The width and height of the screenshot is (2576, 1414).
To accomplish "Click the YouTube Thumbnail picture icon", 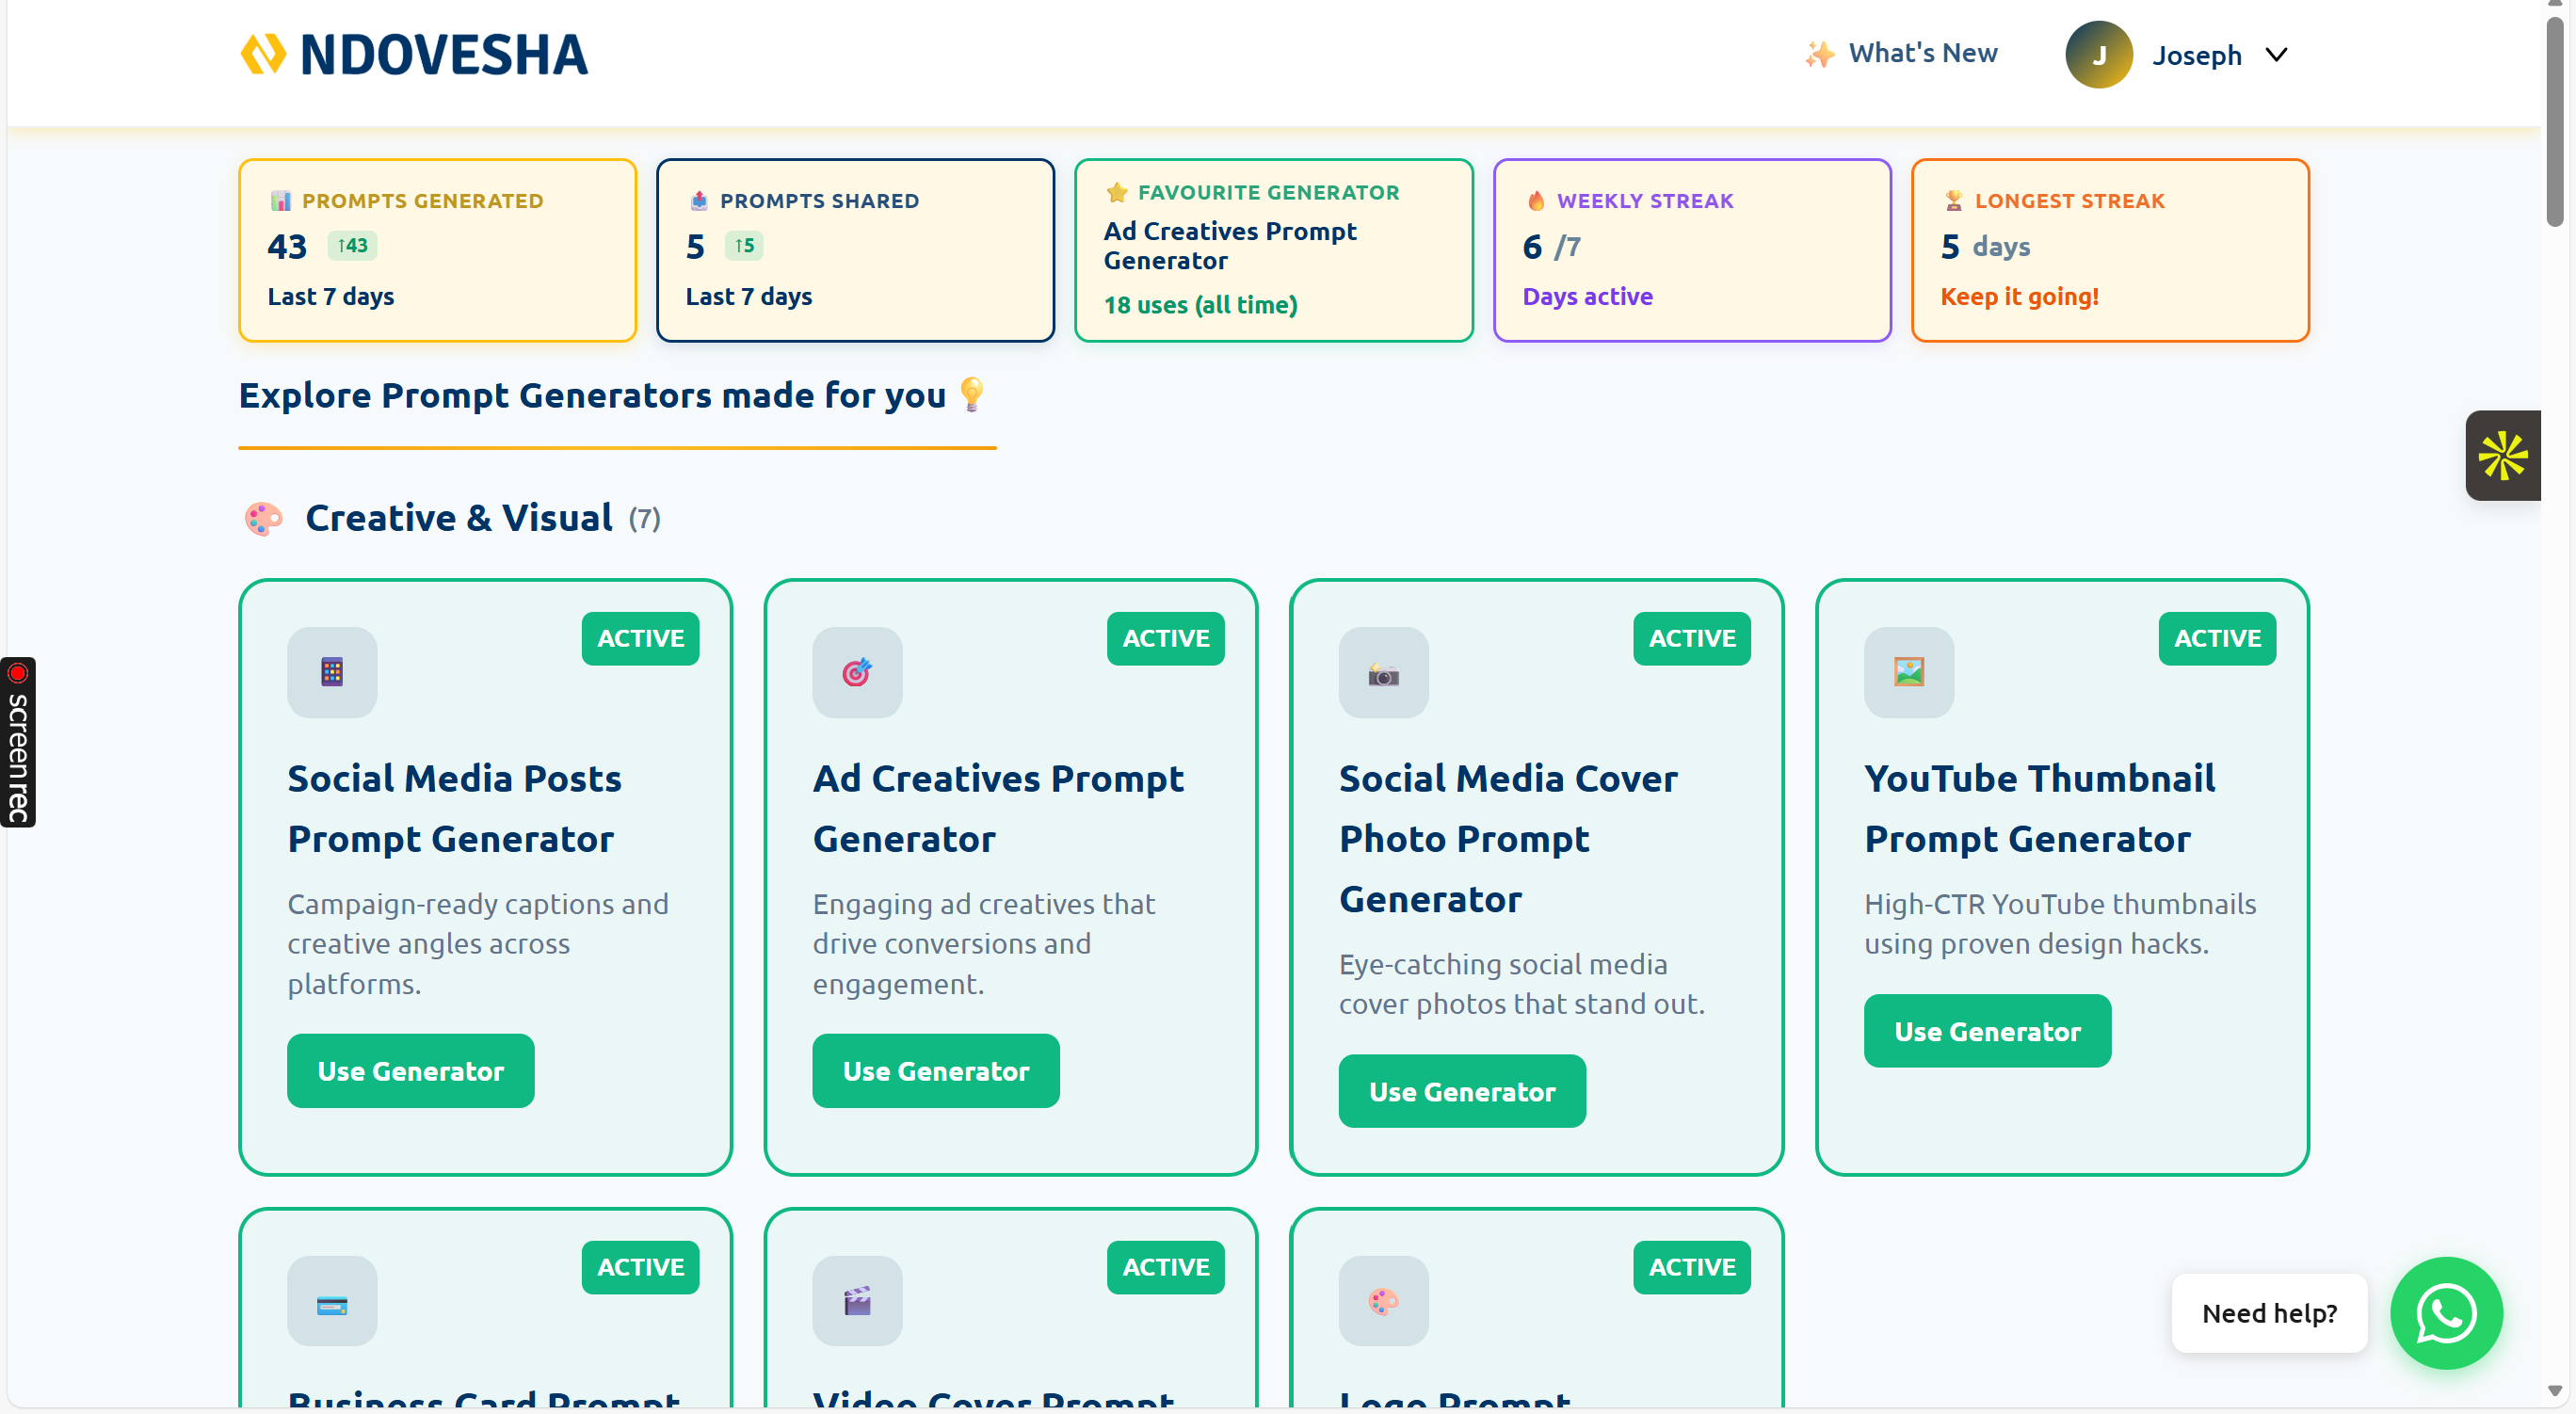I will (1908, 672).
